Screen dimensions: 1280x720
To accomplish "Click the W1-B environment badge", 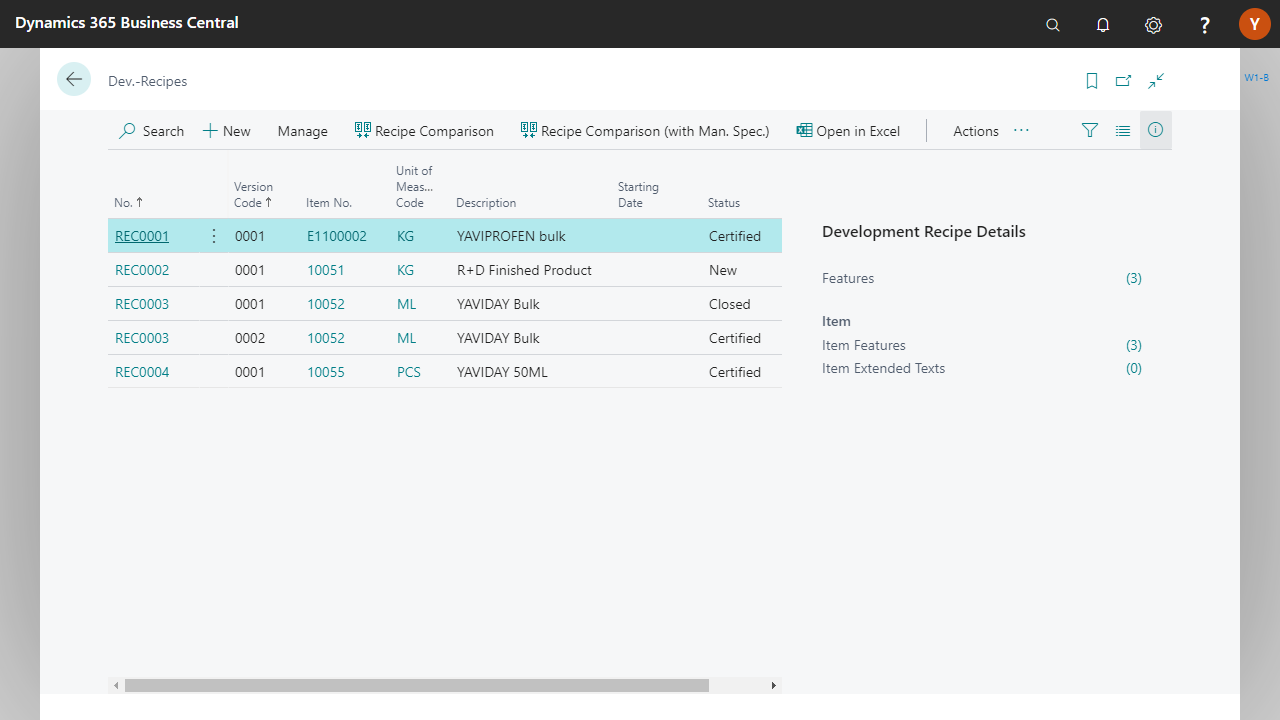I will [1257, 78].
